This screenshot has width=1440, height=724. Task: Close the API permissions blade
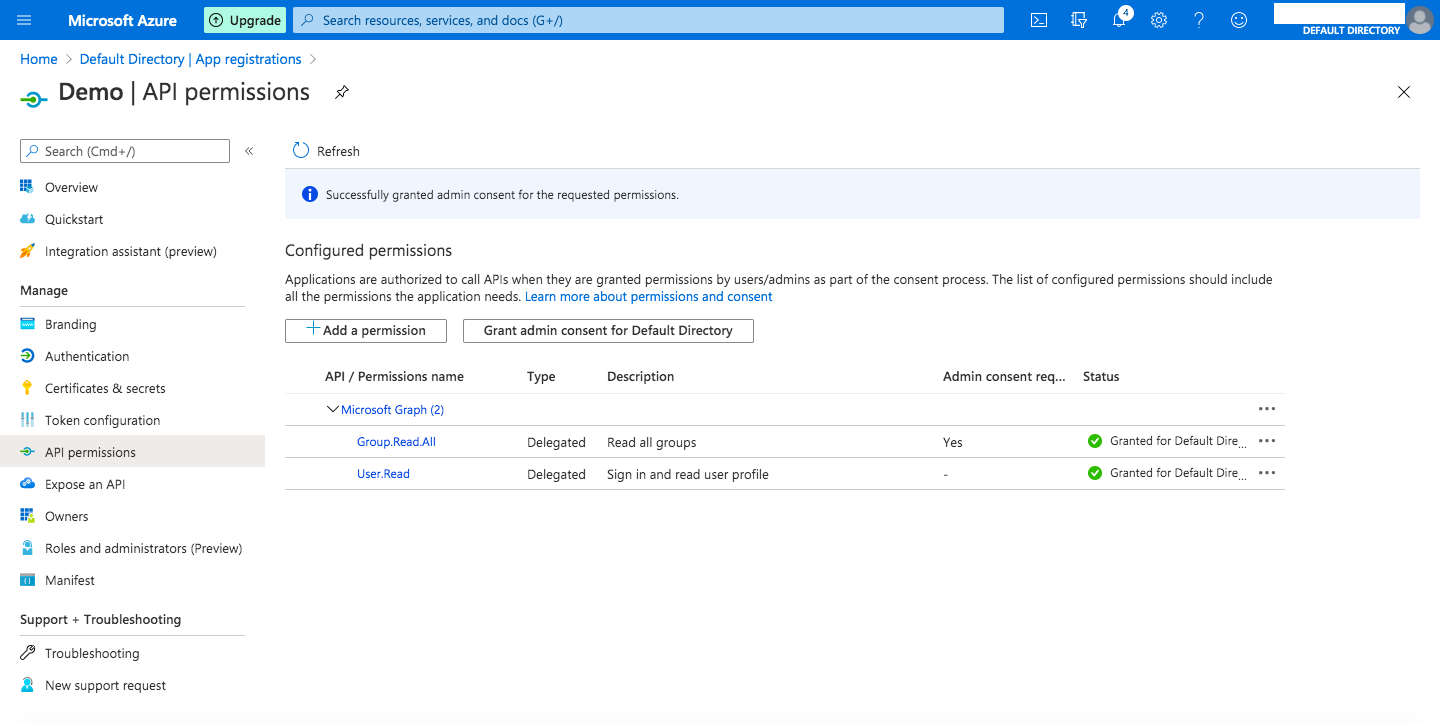tap(1404, 92)
